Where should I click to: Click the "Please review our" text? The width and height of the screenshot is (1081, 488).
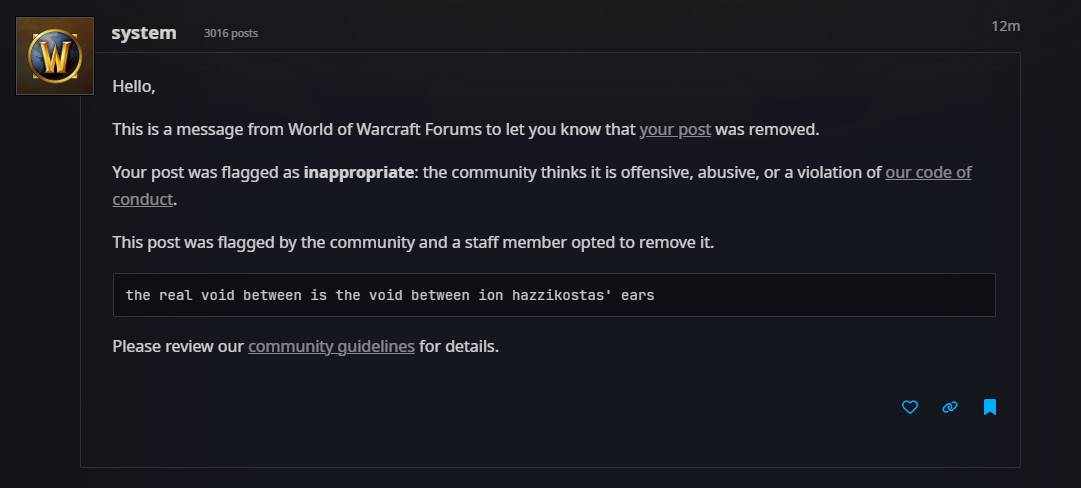click(178, 346)
